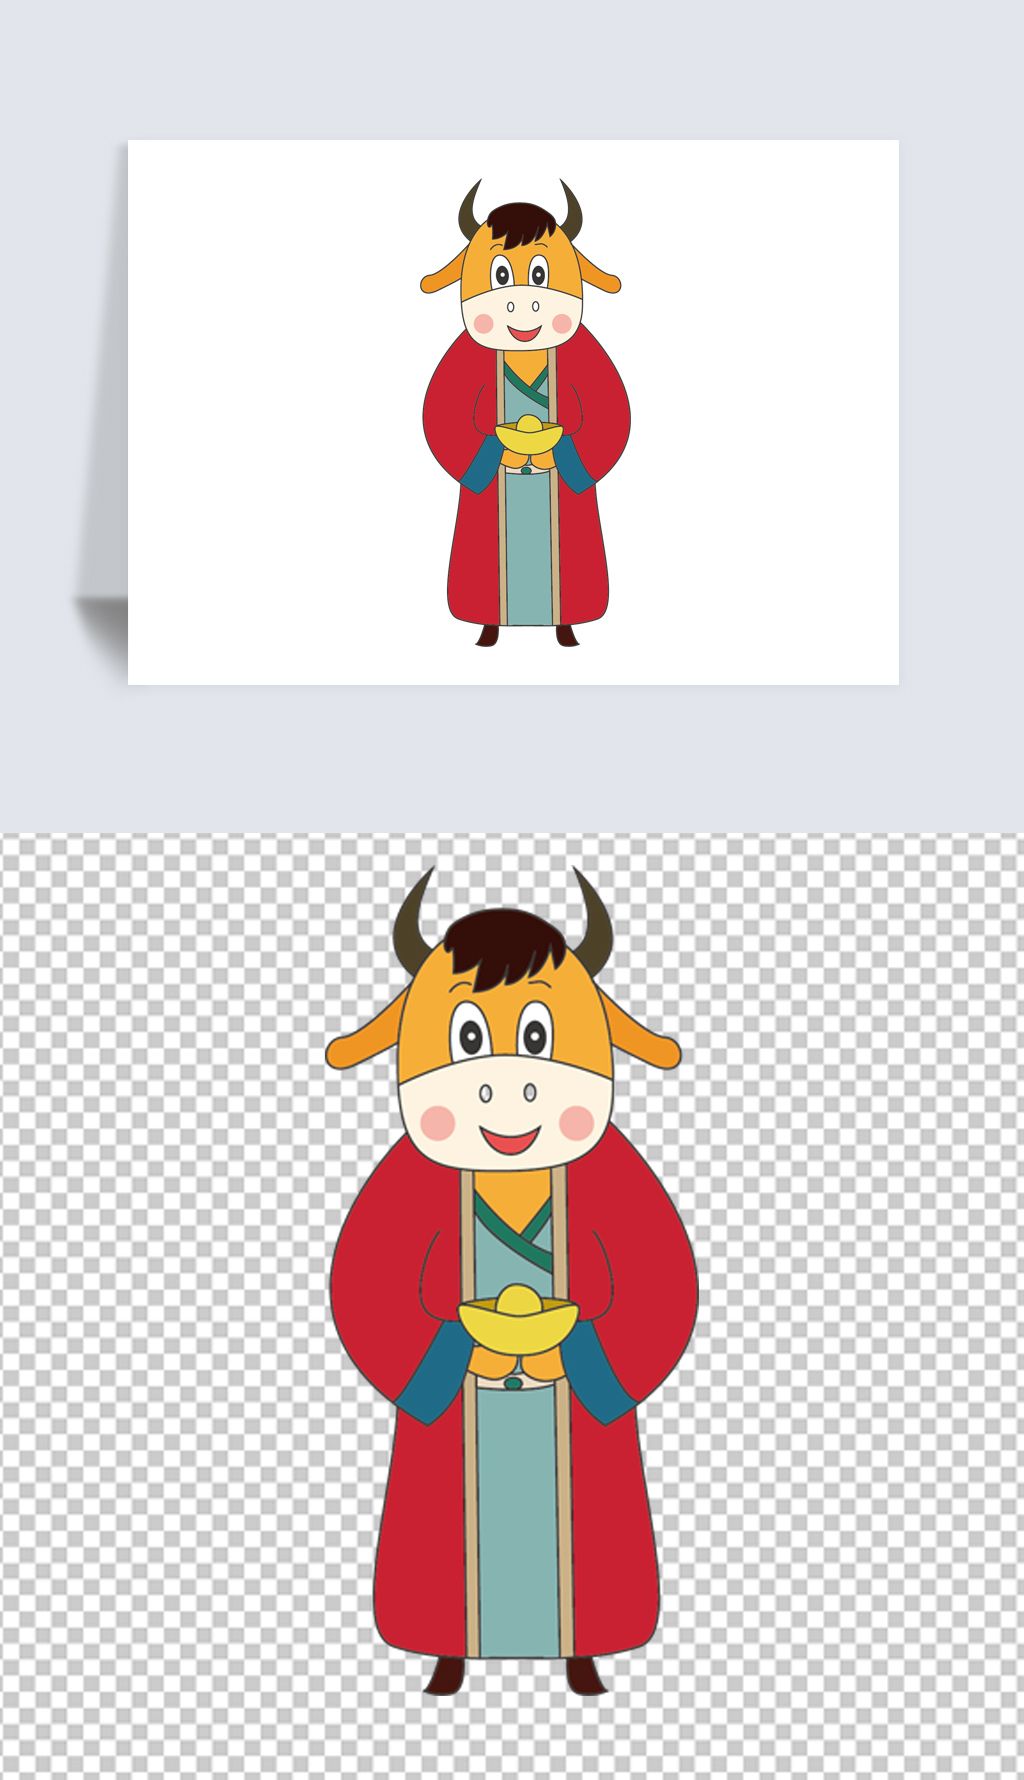This screenshot has width=1024, height=1780.
Task: Click the large ox's right blue sleeve cuff
Action: [x=602, y=1377]
